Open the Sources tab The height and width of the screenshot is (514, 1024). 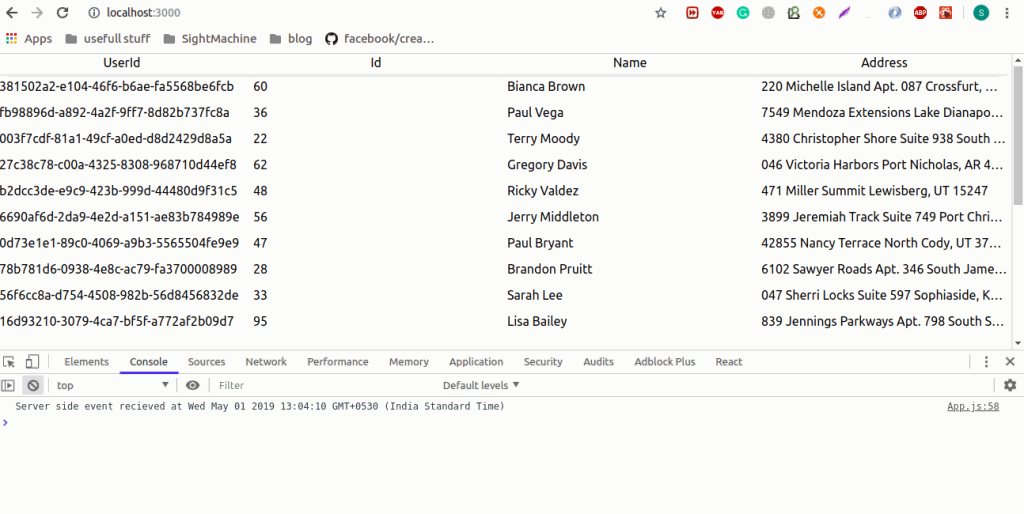point(206,362)
